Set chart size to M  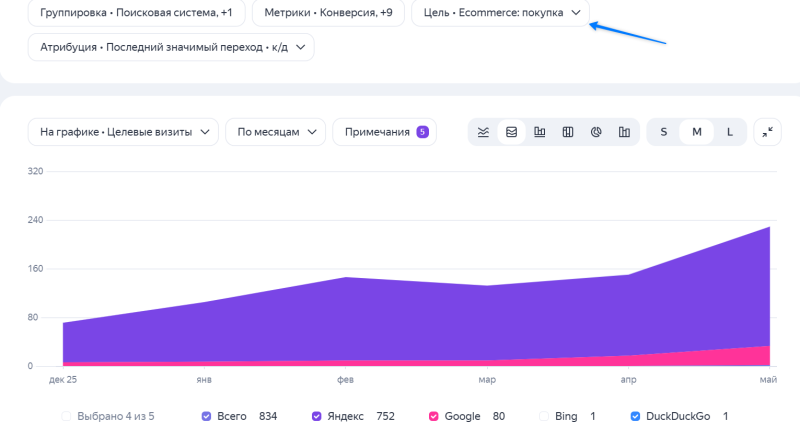coord(696,132)
